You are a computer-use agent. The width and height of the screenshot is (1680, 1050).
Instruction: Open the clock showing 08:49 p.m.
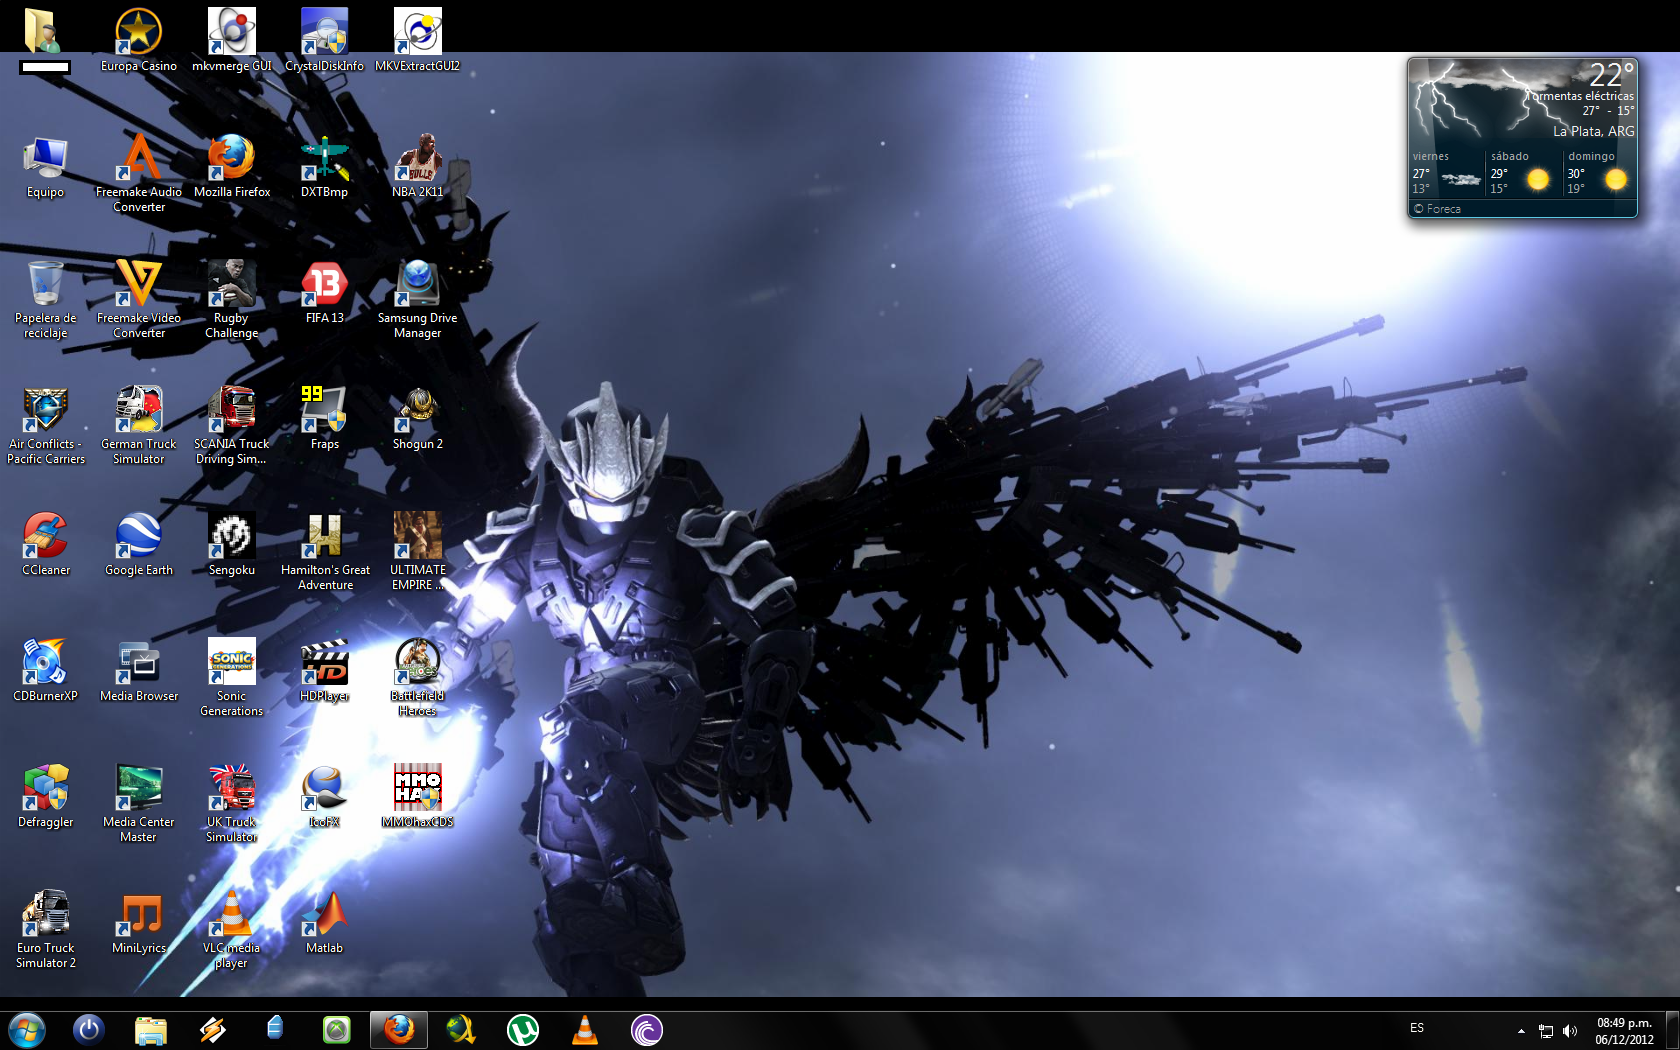pos(1625,1031)
